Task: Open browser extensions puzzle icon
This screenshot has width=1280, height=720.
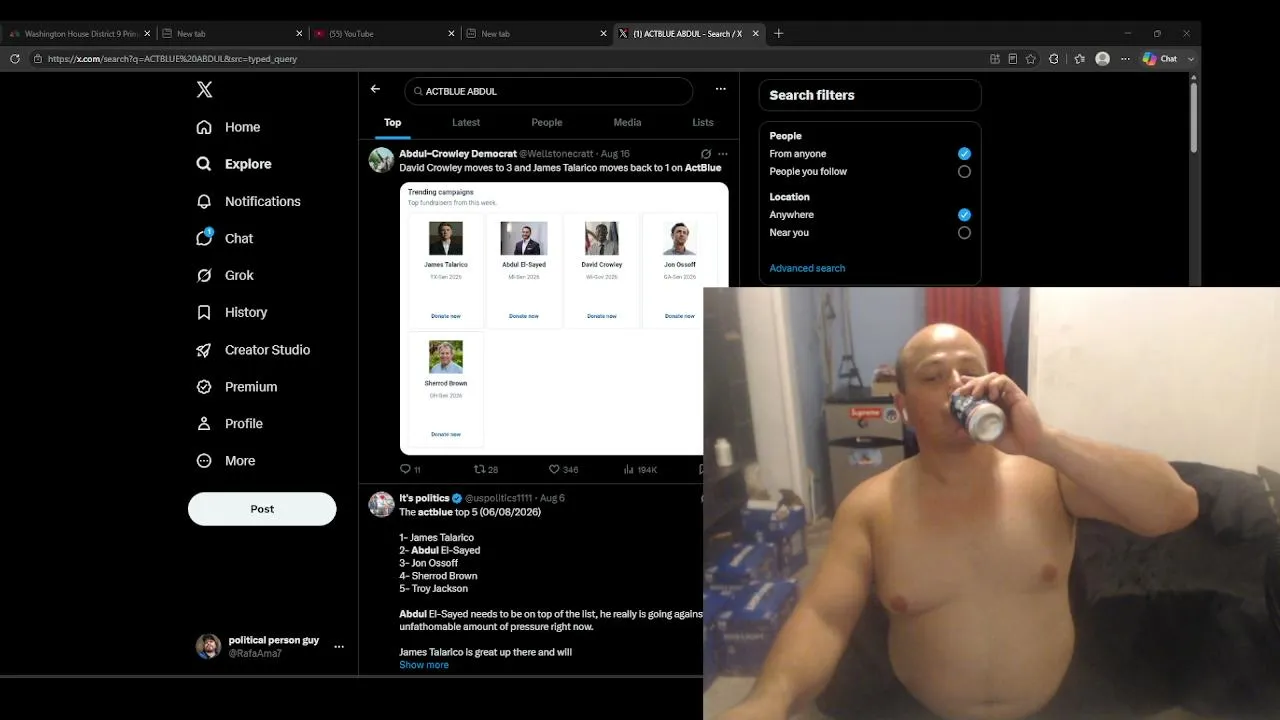Action: (x=1054, y=59)
